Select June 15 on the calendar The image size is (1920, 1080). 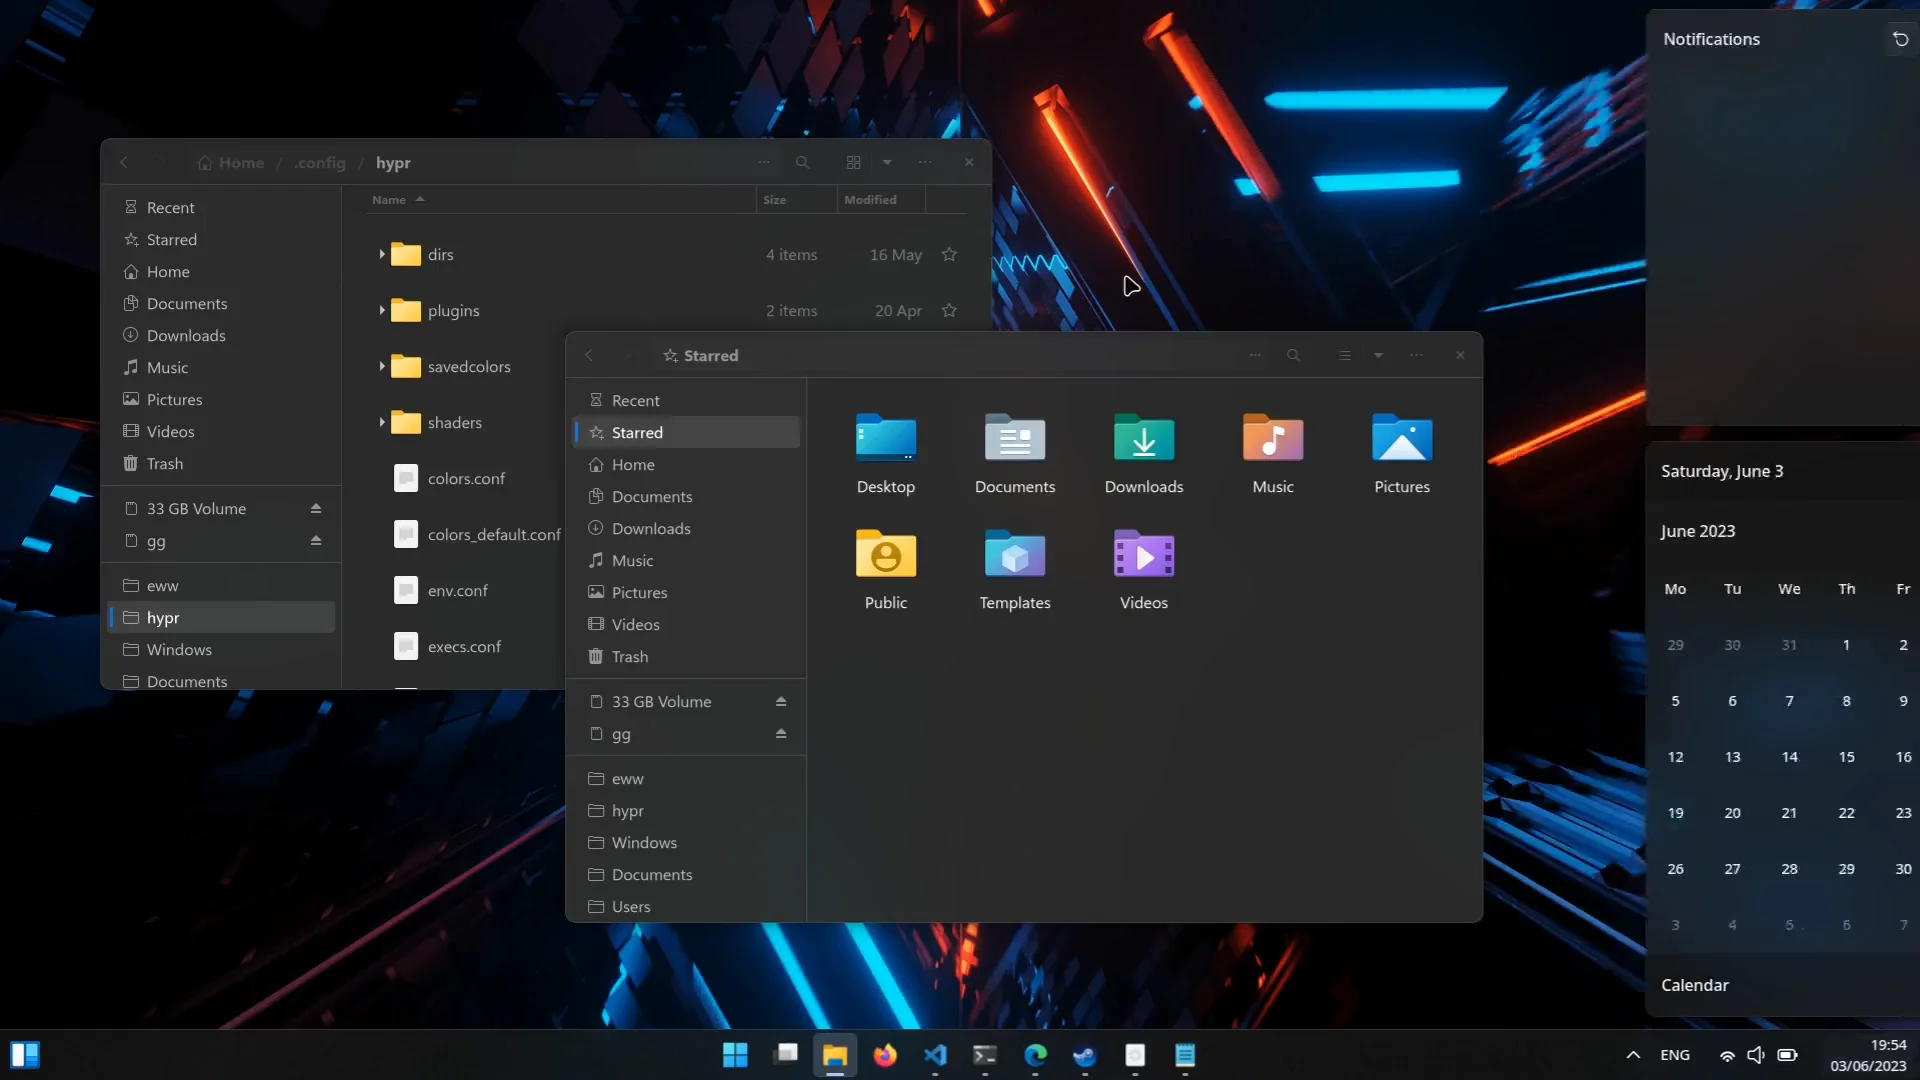[x=1846, y=757]
